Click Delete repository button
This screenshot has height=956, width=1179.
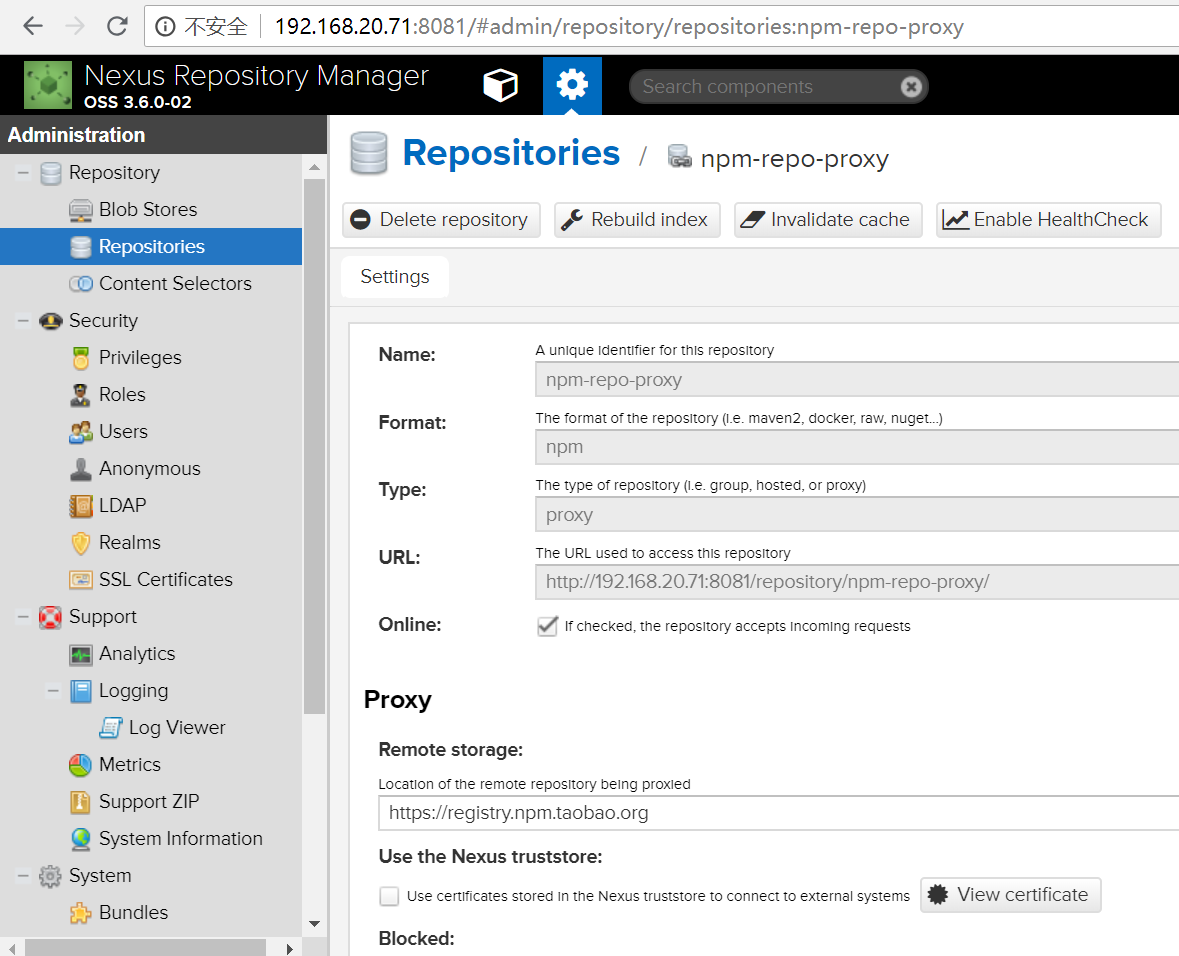(441, 220)
